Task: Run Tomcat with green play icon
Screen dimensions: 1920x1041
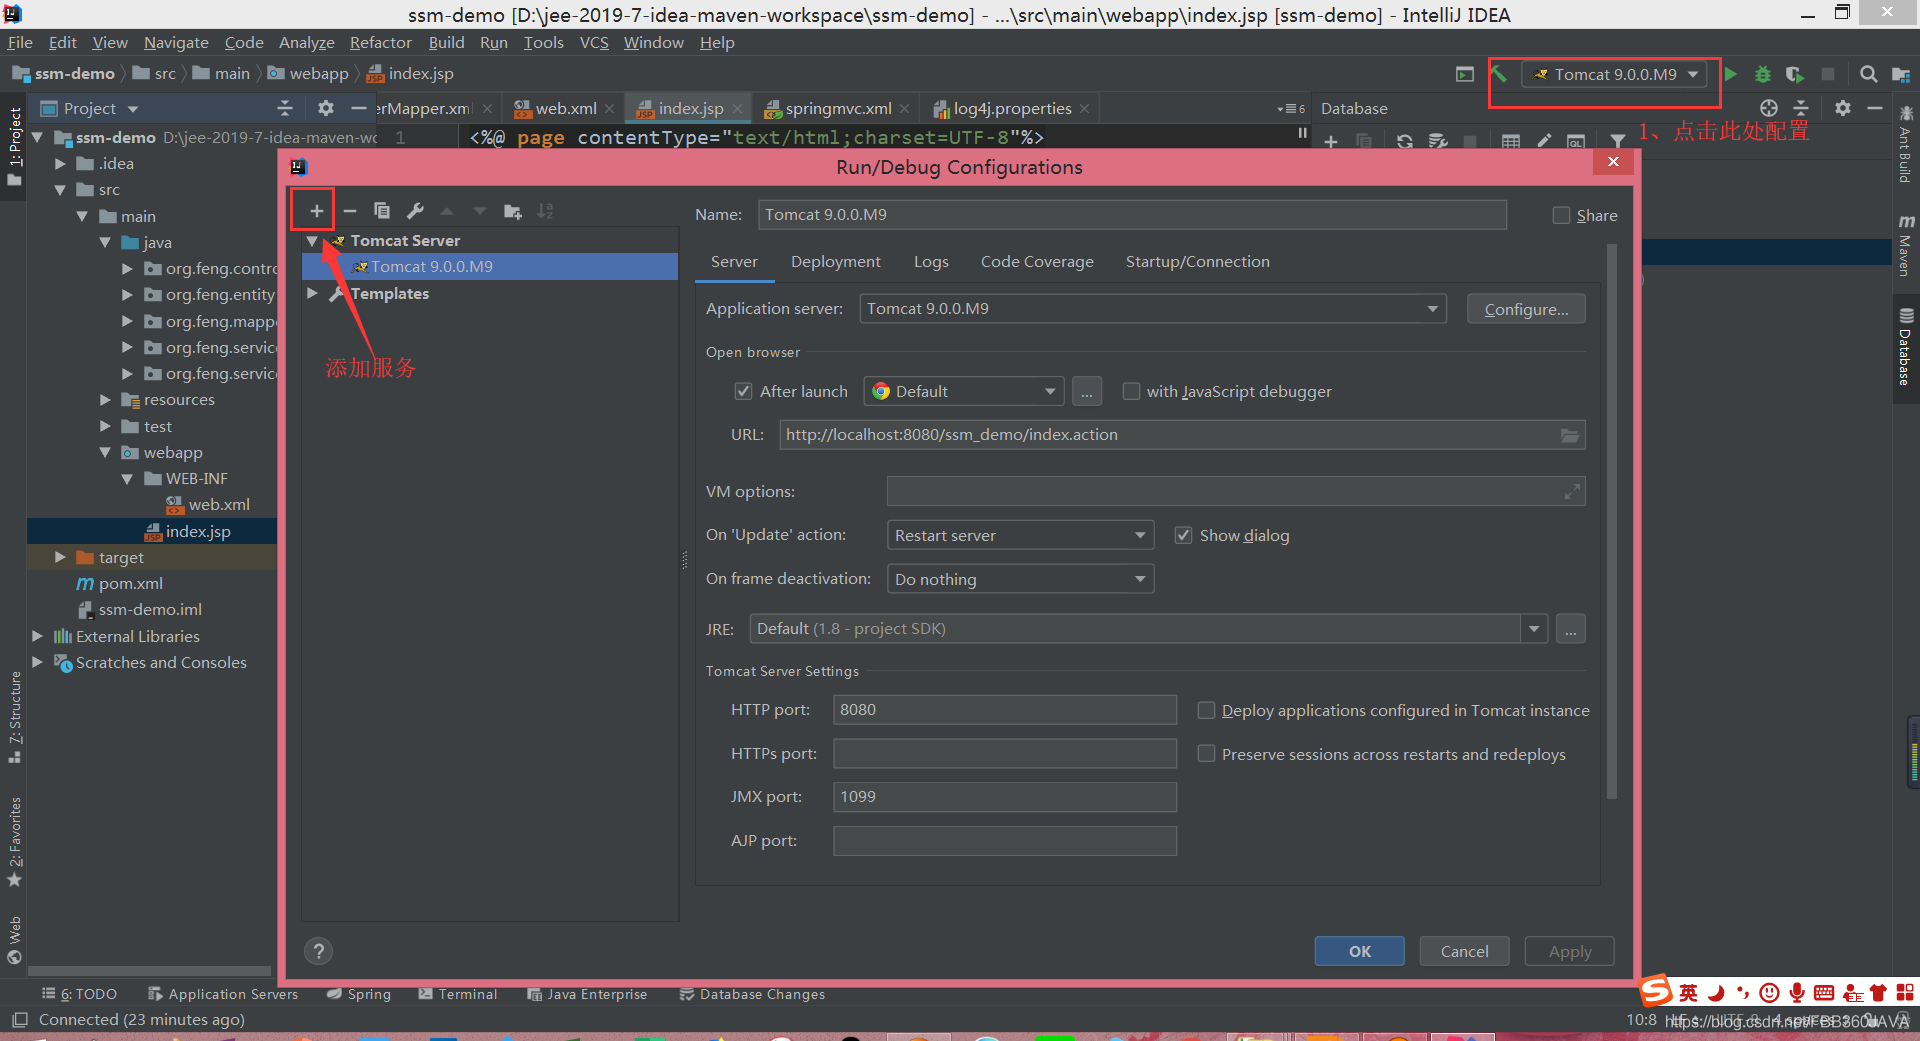Action: (x=1731, y=74)
